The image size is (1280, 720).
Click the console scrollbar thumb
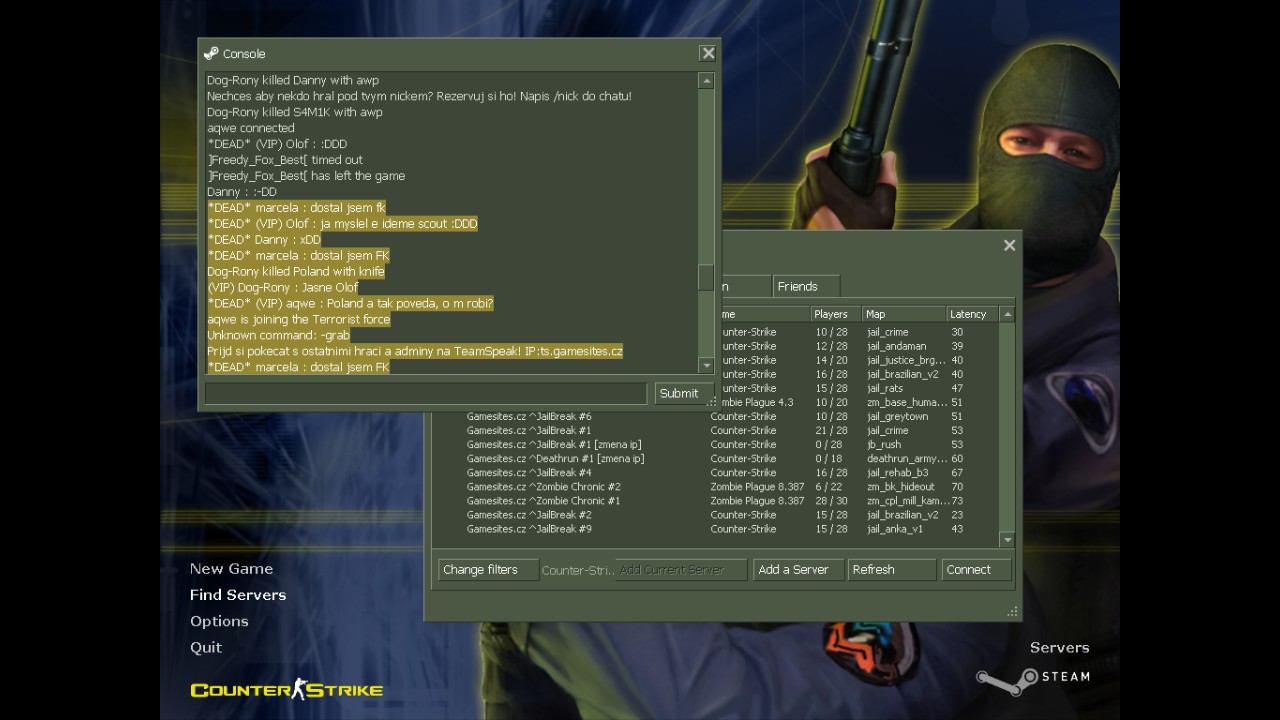[706, 277]
